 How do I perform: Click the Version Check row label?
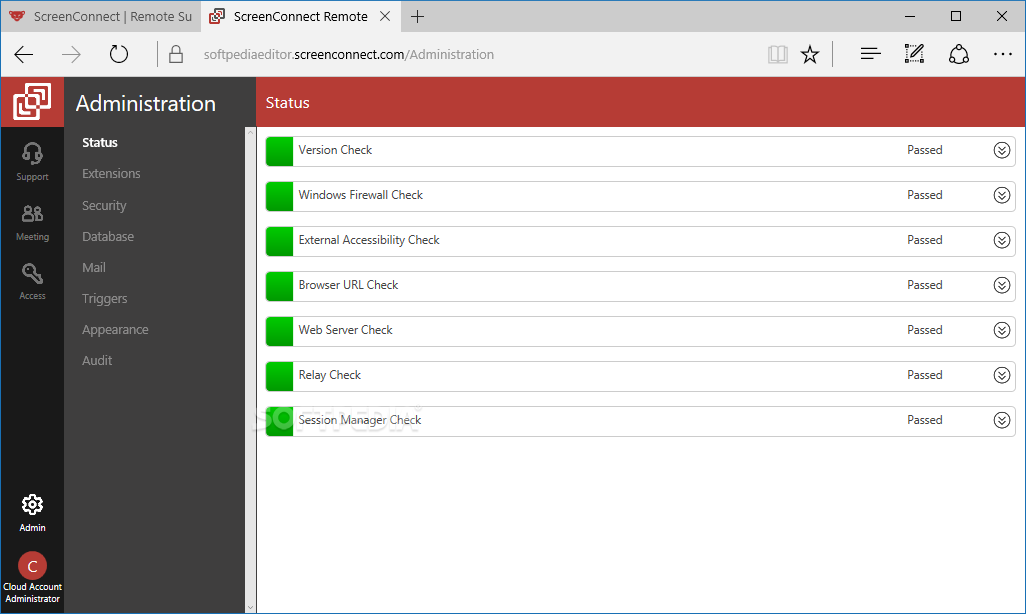335,150
